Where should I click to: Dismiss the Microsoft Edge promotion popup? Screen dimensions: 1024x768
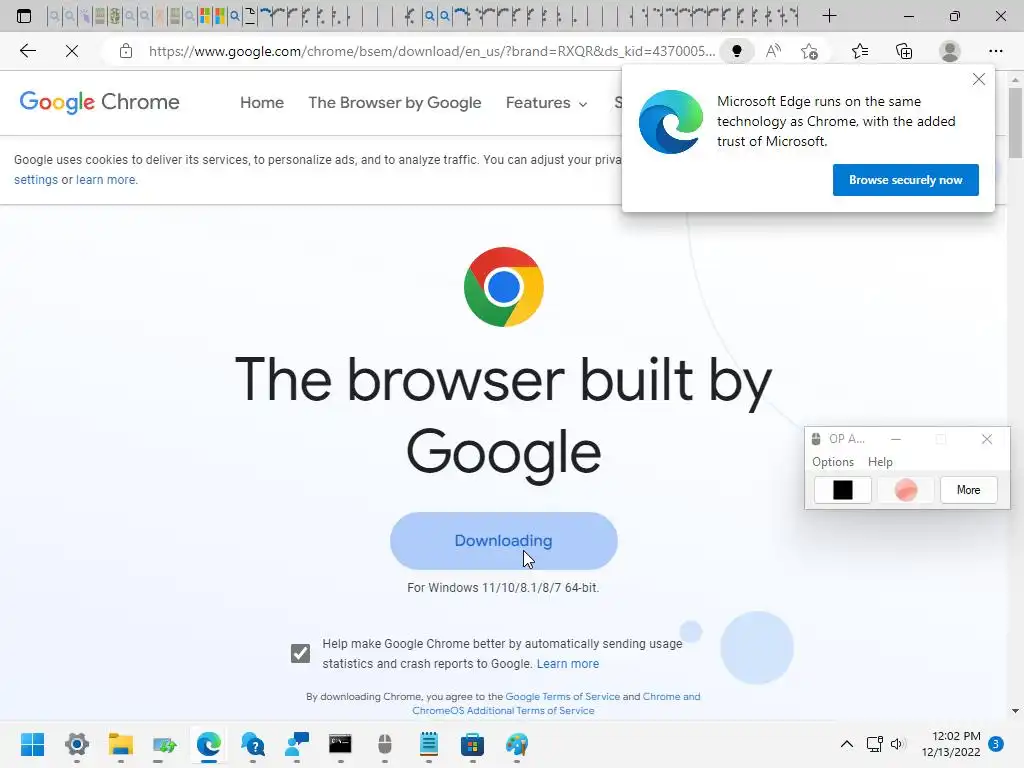(978, 80)
